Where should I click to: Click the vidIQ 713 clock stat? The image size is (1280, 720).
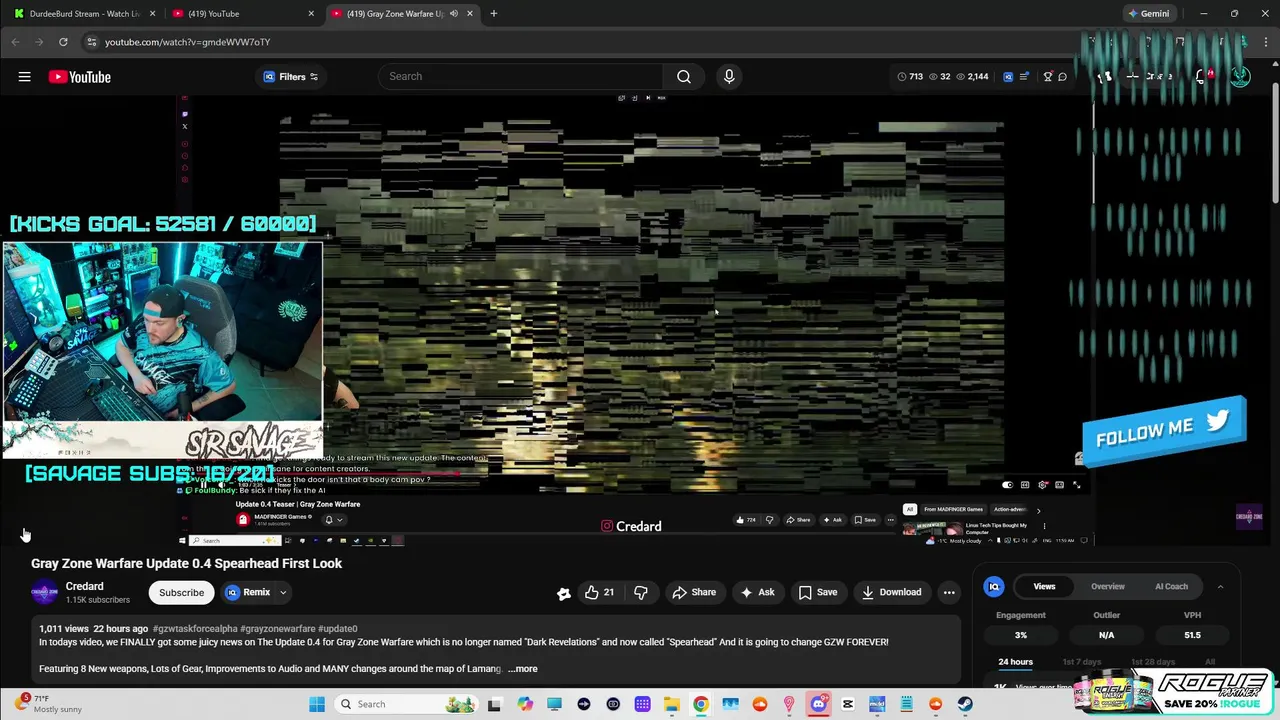click(x=909, y=76)
